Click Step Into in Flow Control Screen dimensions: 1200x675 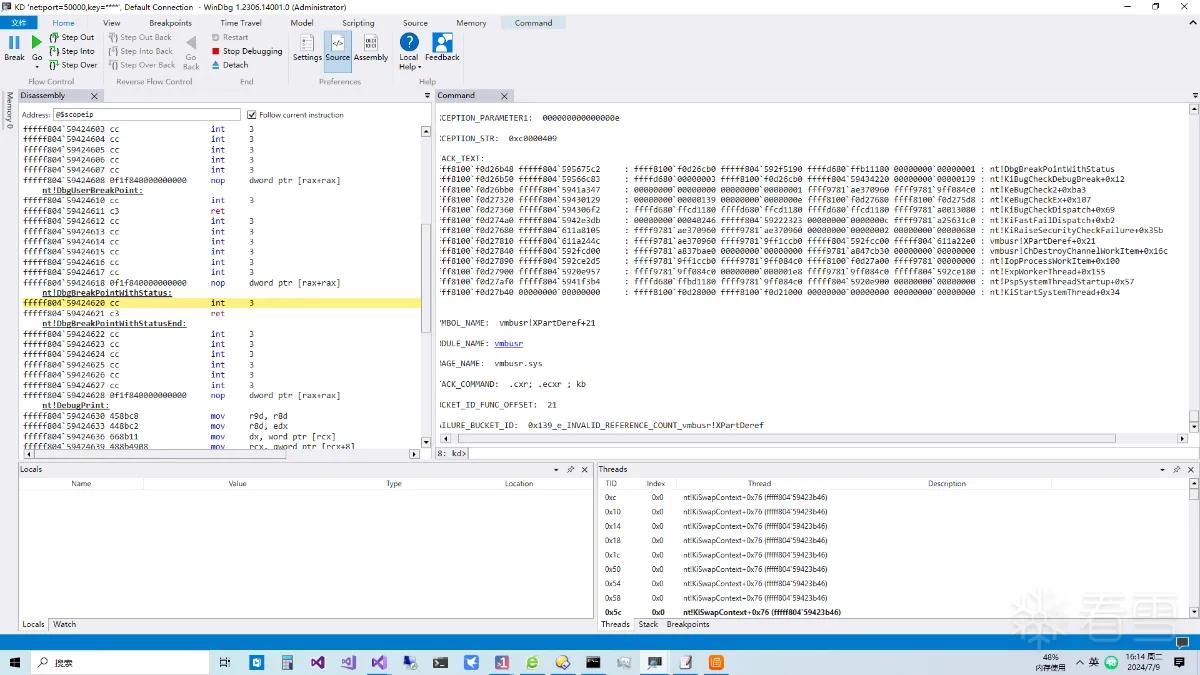pos(71,51)
